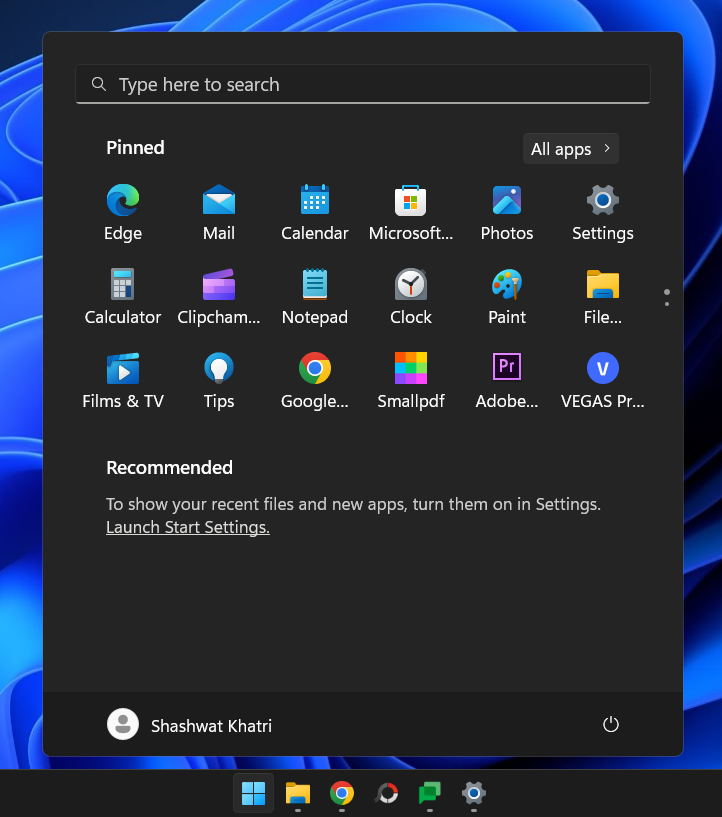Open the VEGAS Pro app
The image size is (722, 817).
point(603,381)
